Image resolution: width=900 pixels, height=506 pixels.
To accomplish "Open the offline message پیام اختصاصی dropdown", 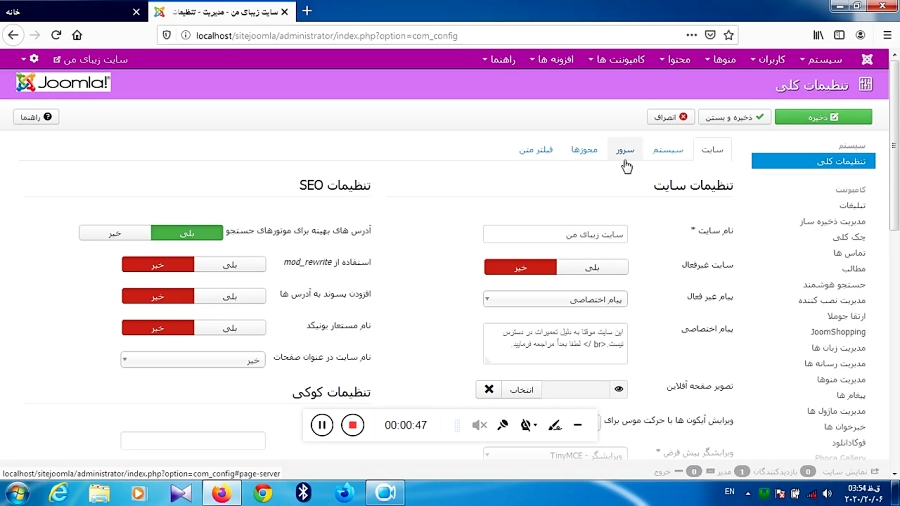I will (x=556, y=299).
